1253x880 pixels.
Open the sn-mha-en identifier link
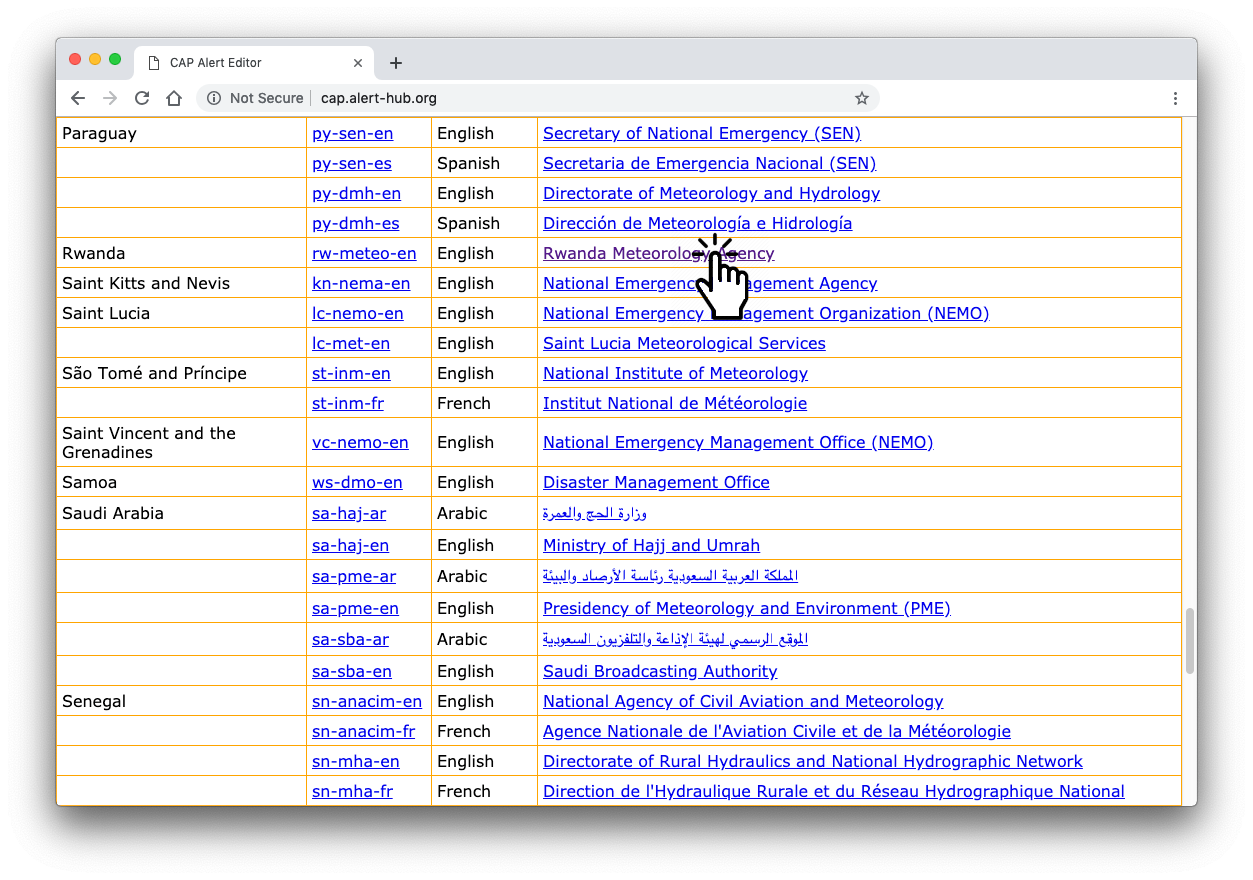coord(356,761)
